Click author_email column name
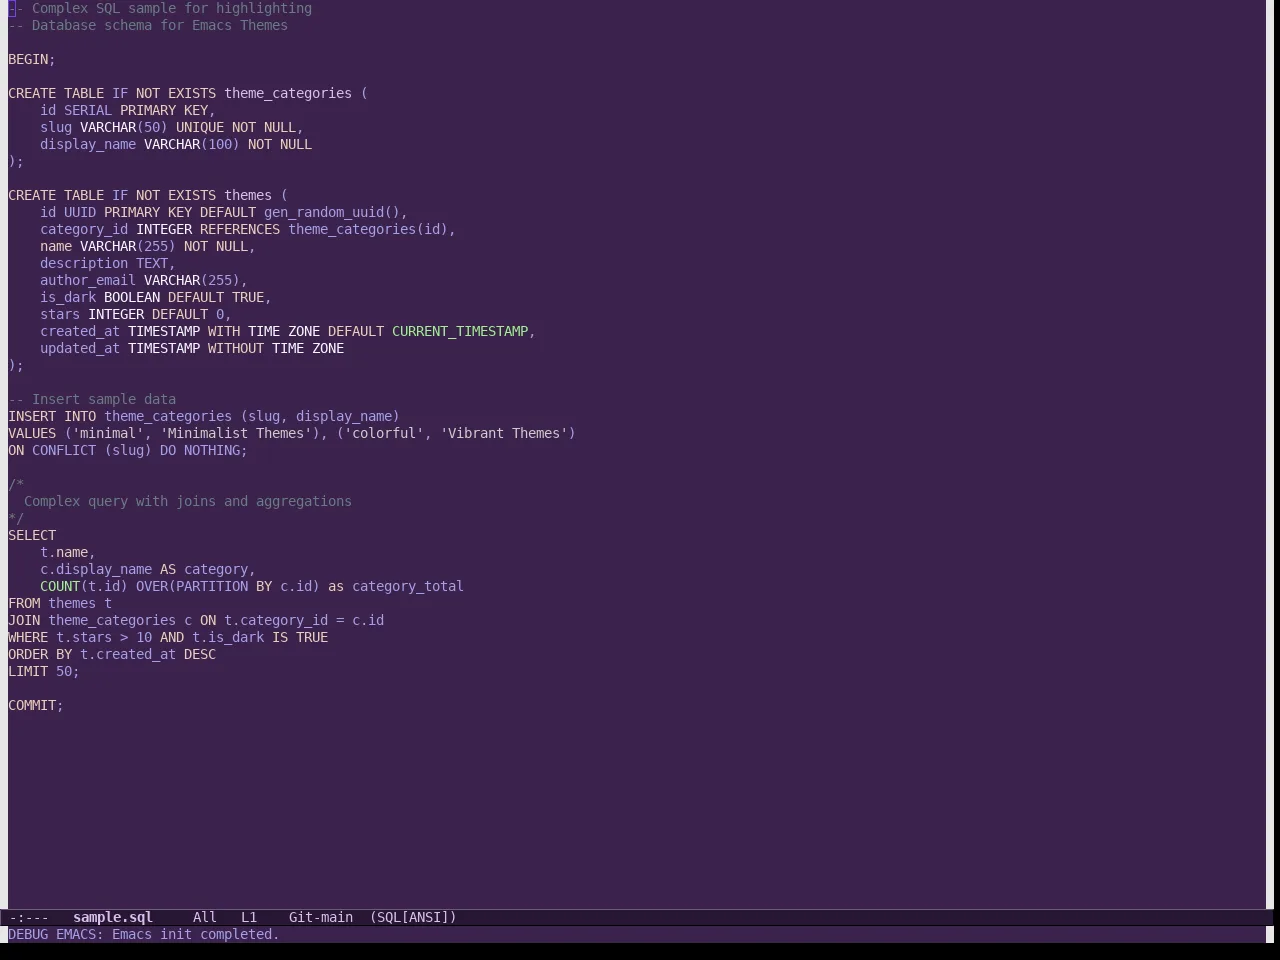Viewport: 1280px width, 960px height. pyautogui.click(x=88, y=280)
